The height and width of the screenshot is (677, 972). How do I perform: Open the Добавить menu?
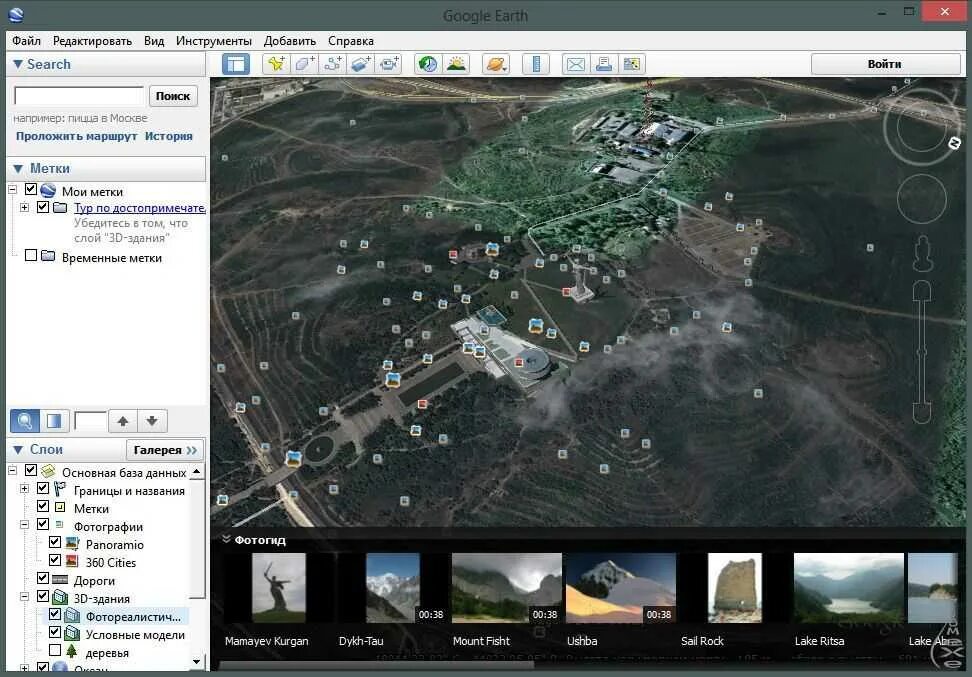coord(289,41)
